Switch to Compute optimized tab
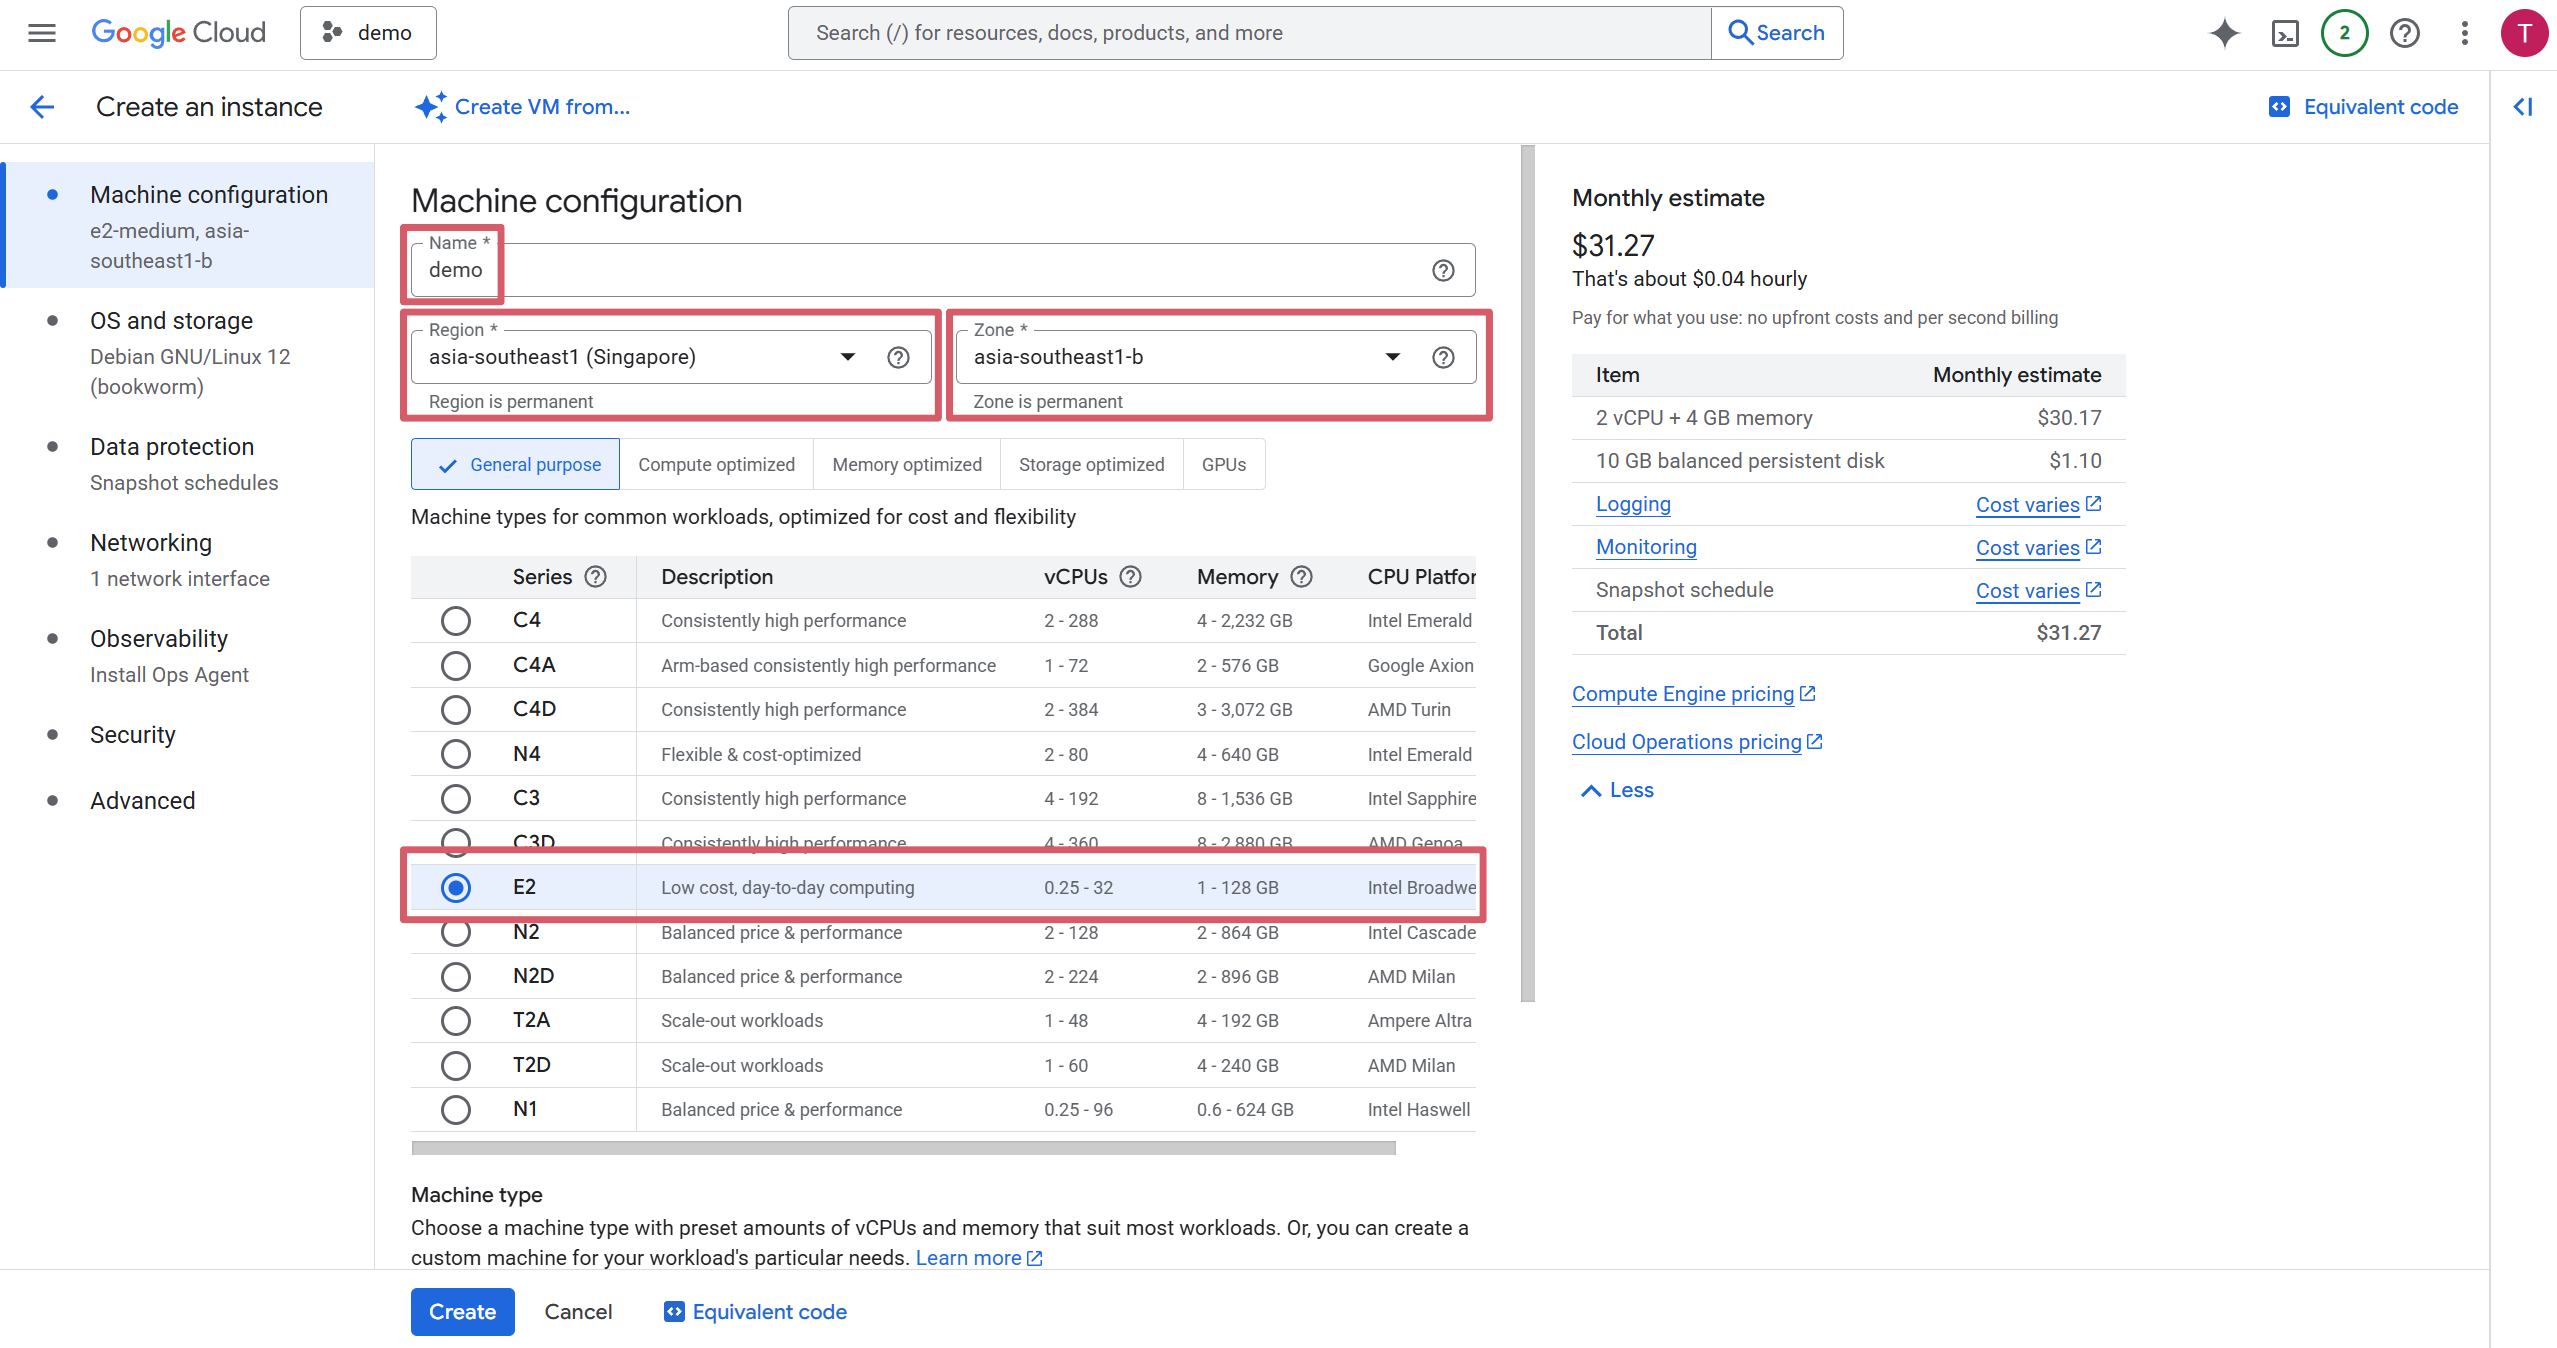 point(716,464)
